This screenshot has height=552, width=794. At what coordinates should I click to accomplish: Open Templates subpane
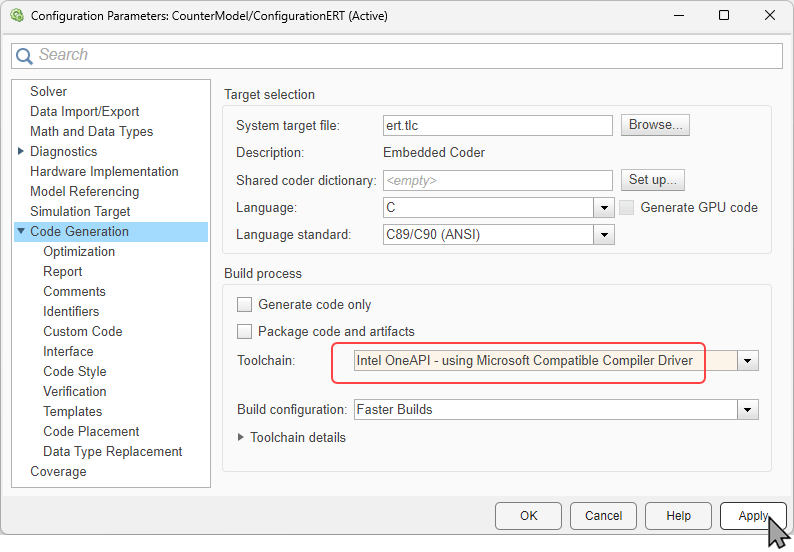pyautogui.click(x=73, y=411)
